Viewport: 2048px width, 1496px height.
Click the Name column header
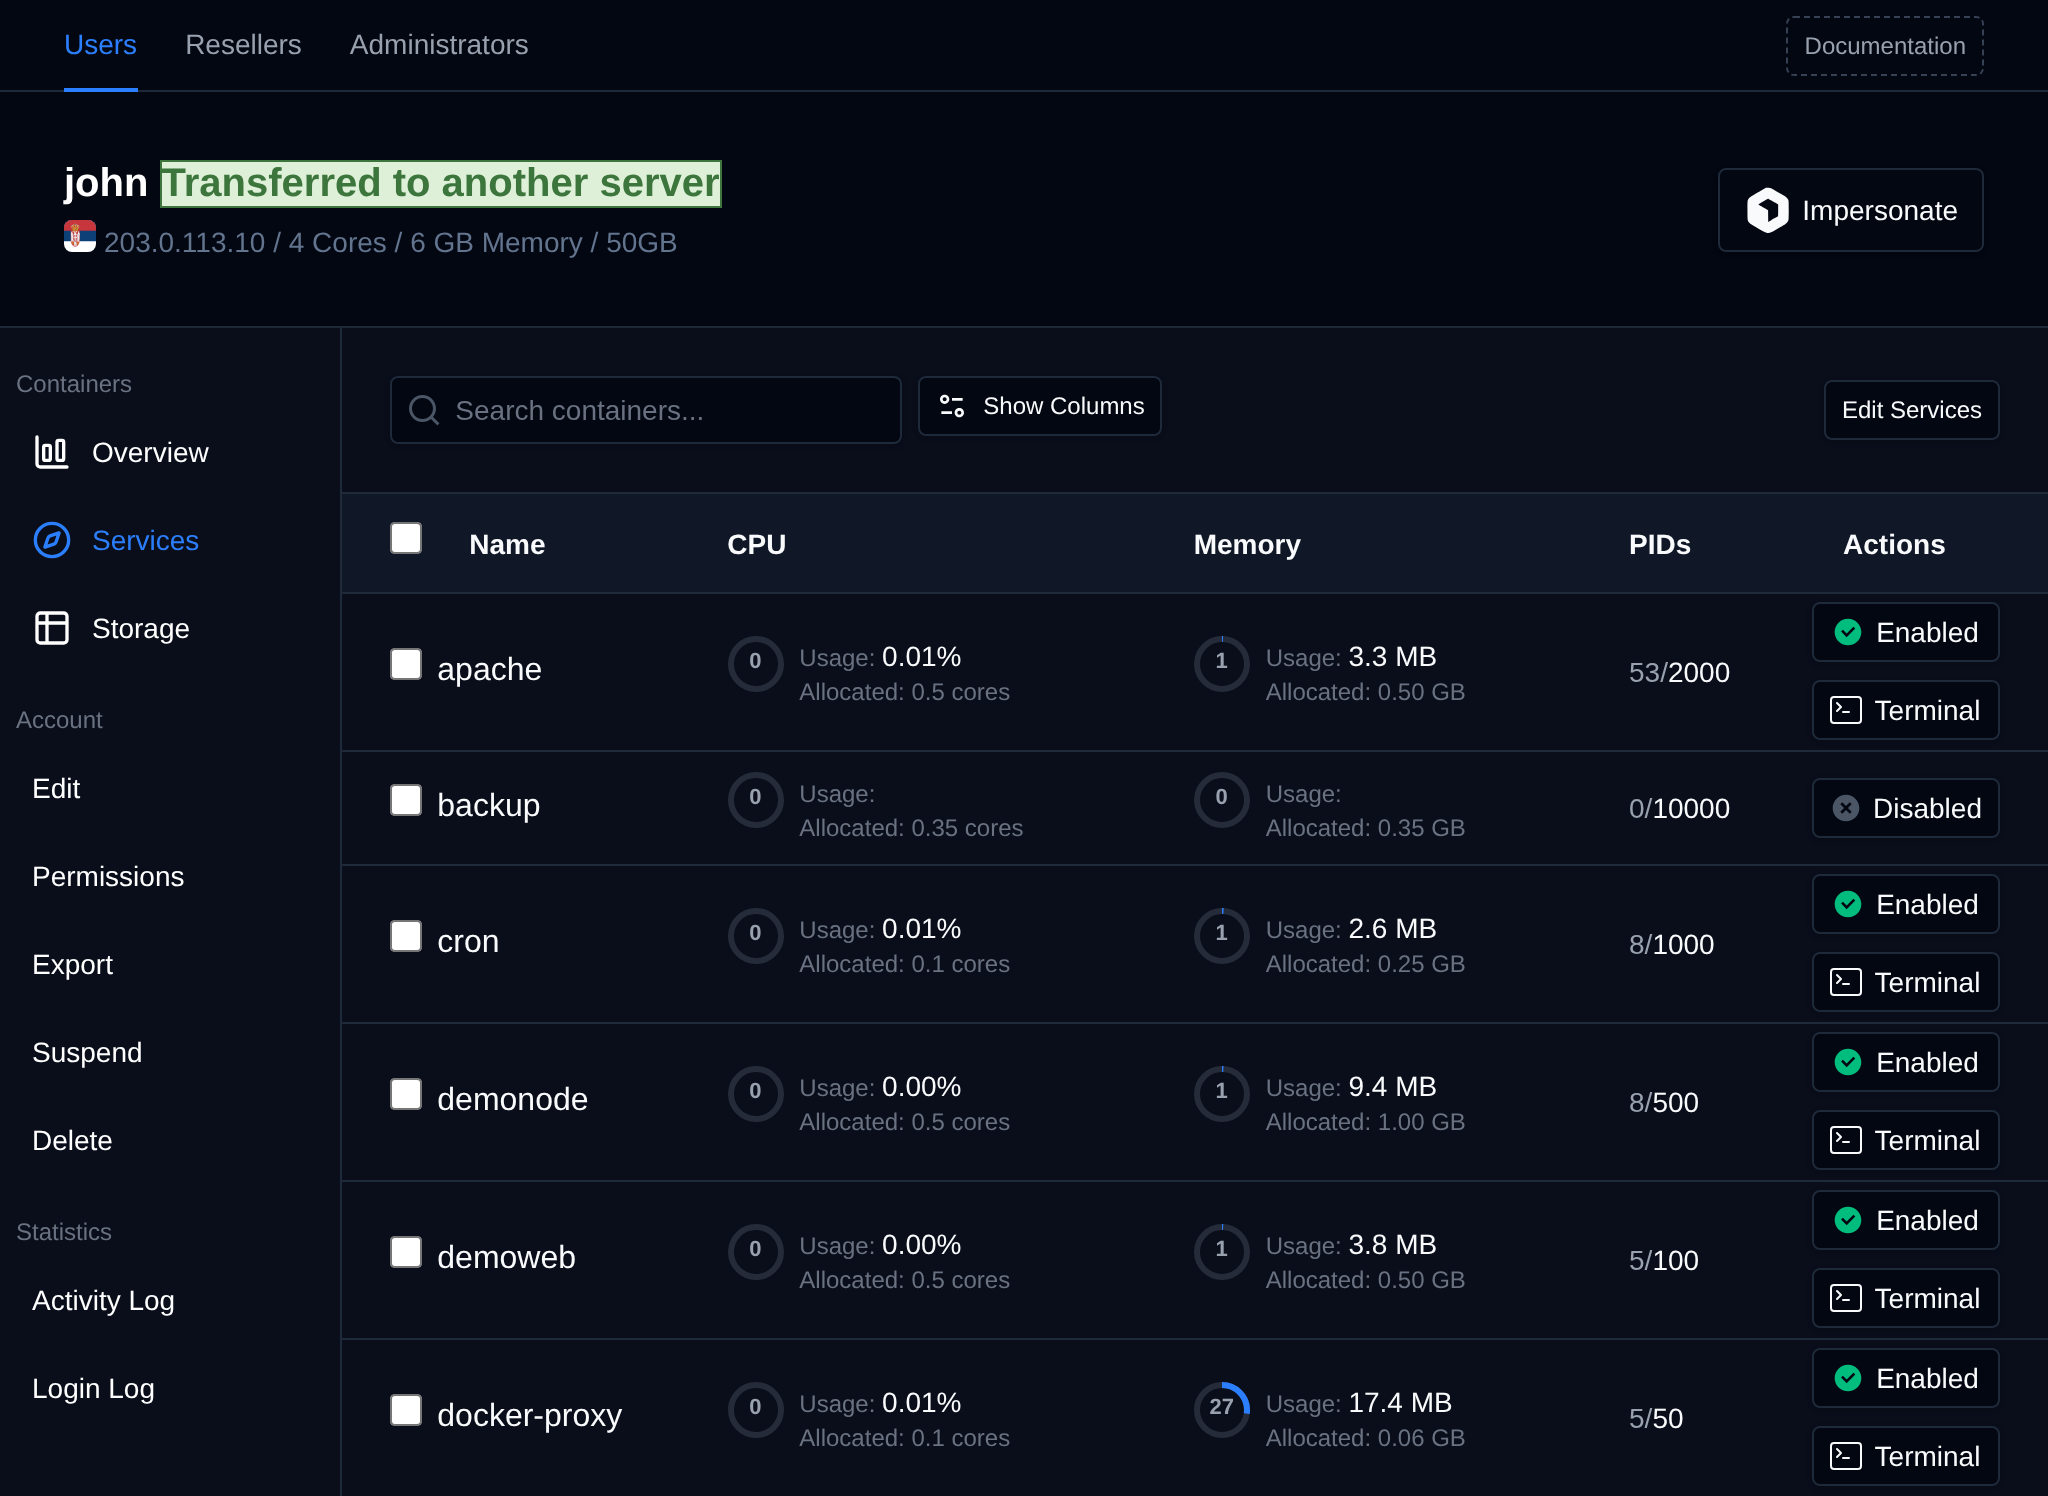(x=507, y=544)
